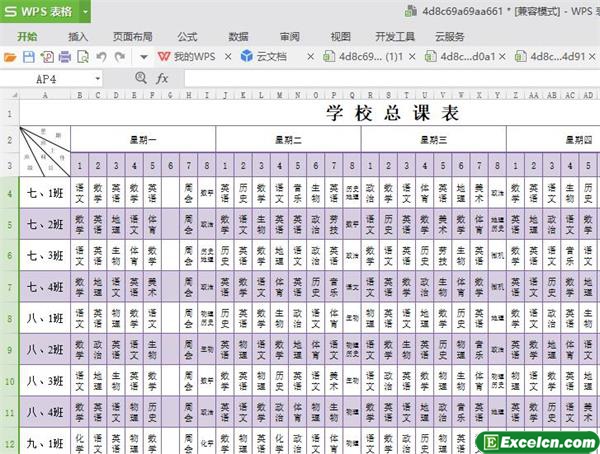
Task: Switch to the 开始 ribbon tab
Action: tap(27, 37)
